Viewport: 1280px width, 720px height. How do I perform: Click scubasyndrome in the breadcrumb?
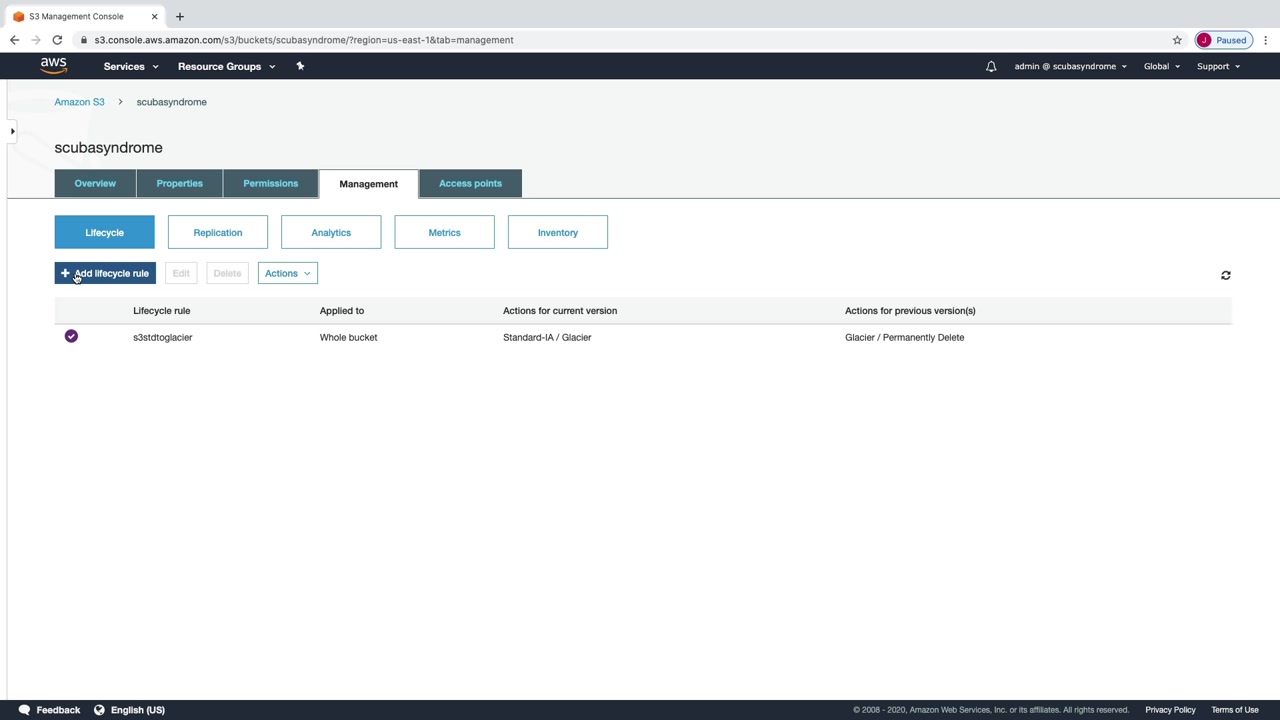[172, 102]
